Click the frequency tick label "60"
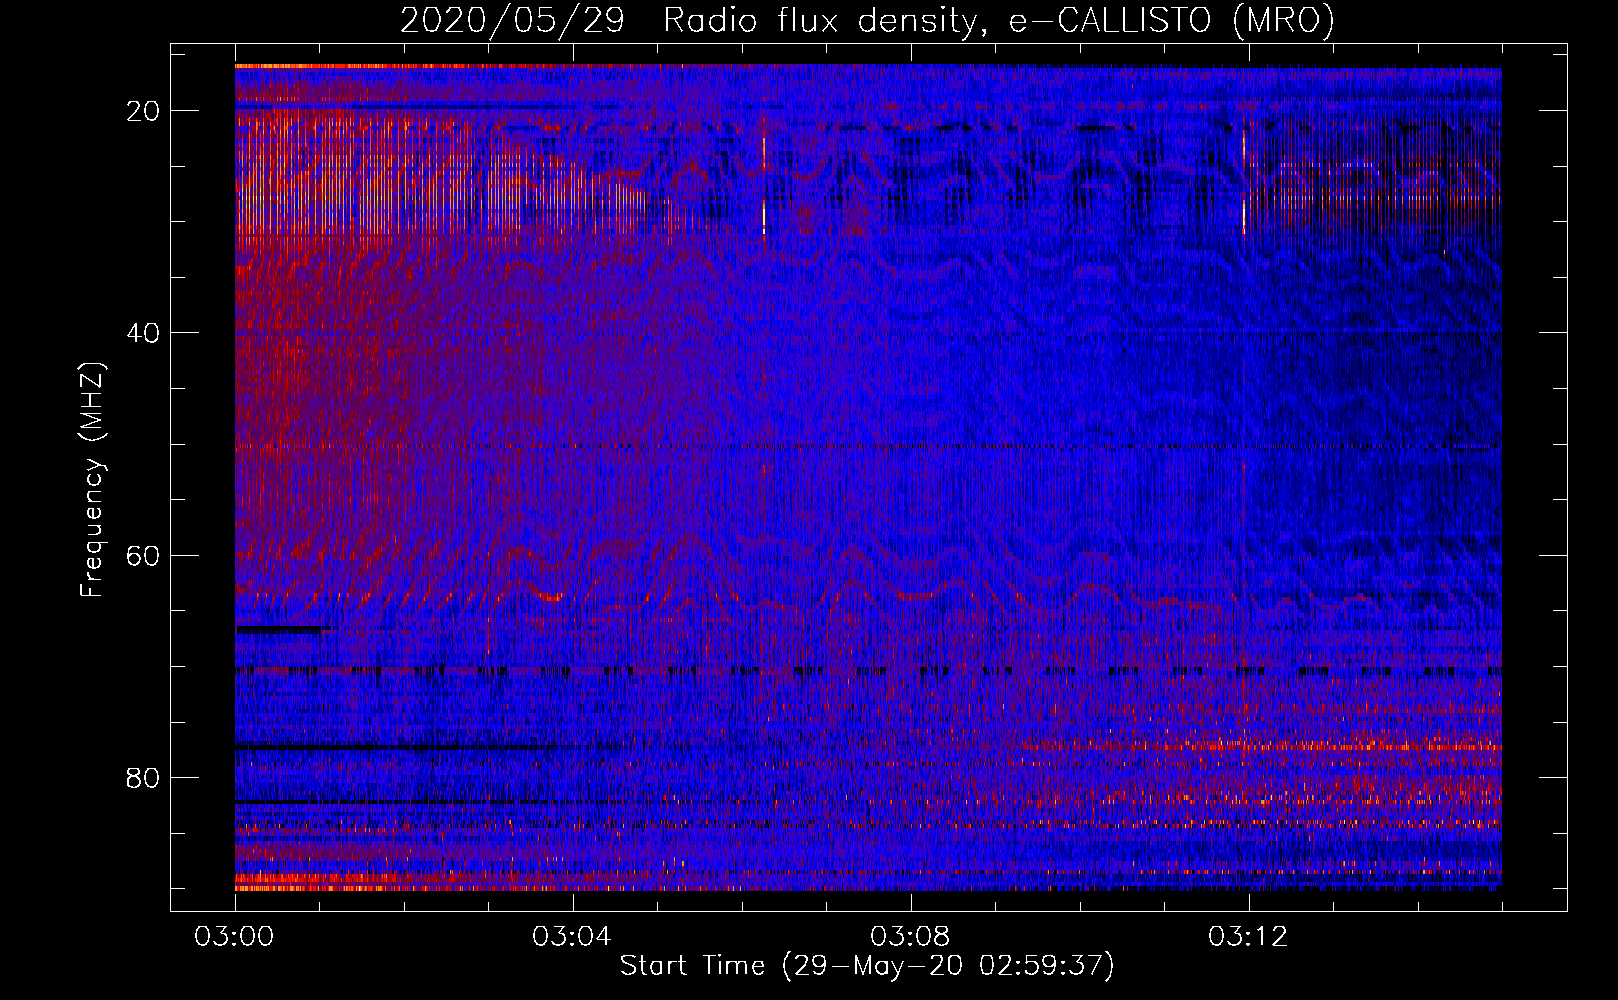 (x=143, y=555)
